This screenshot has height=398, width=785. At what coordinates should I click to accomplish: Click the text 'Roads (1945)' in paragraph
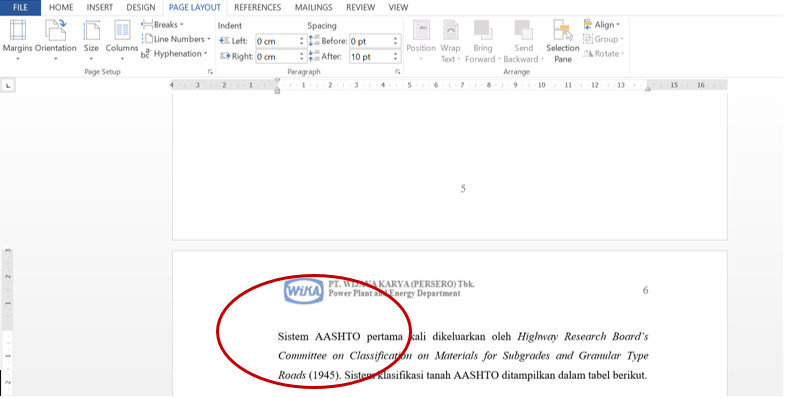310,375
